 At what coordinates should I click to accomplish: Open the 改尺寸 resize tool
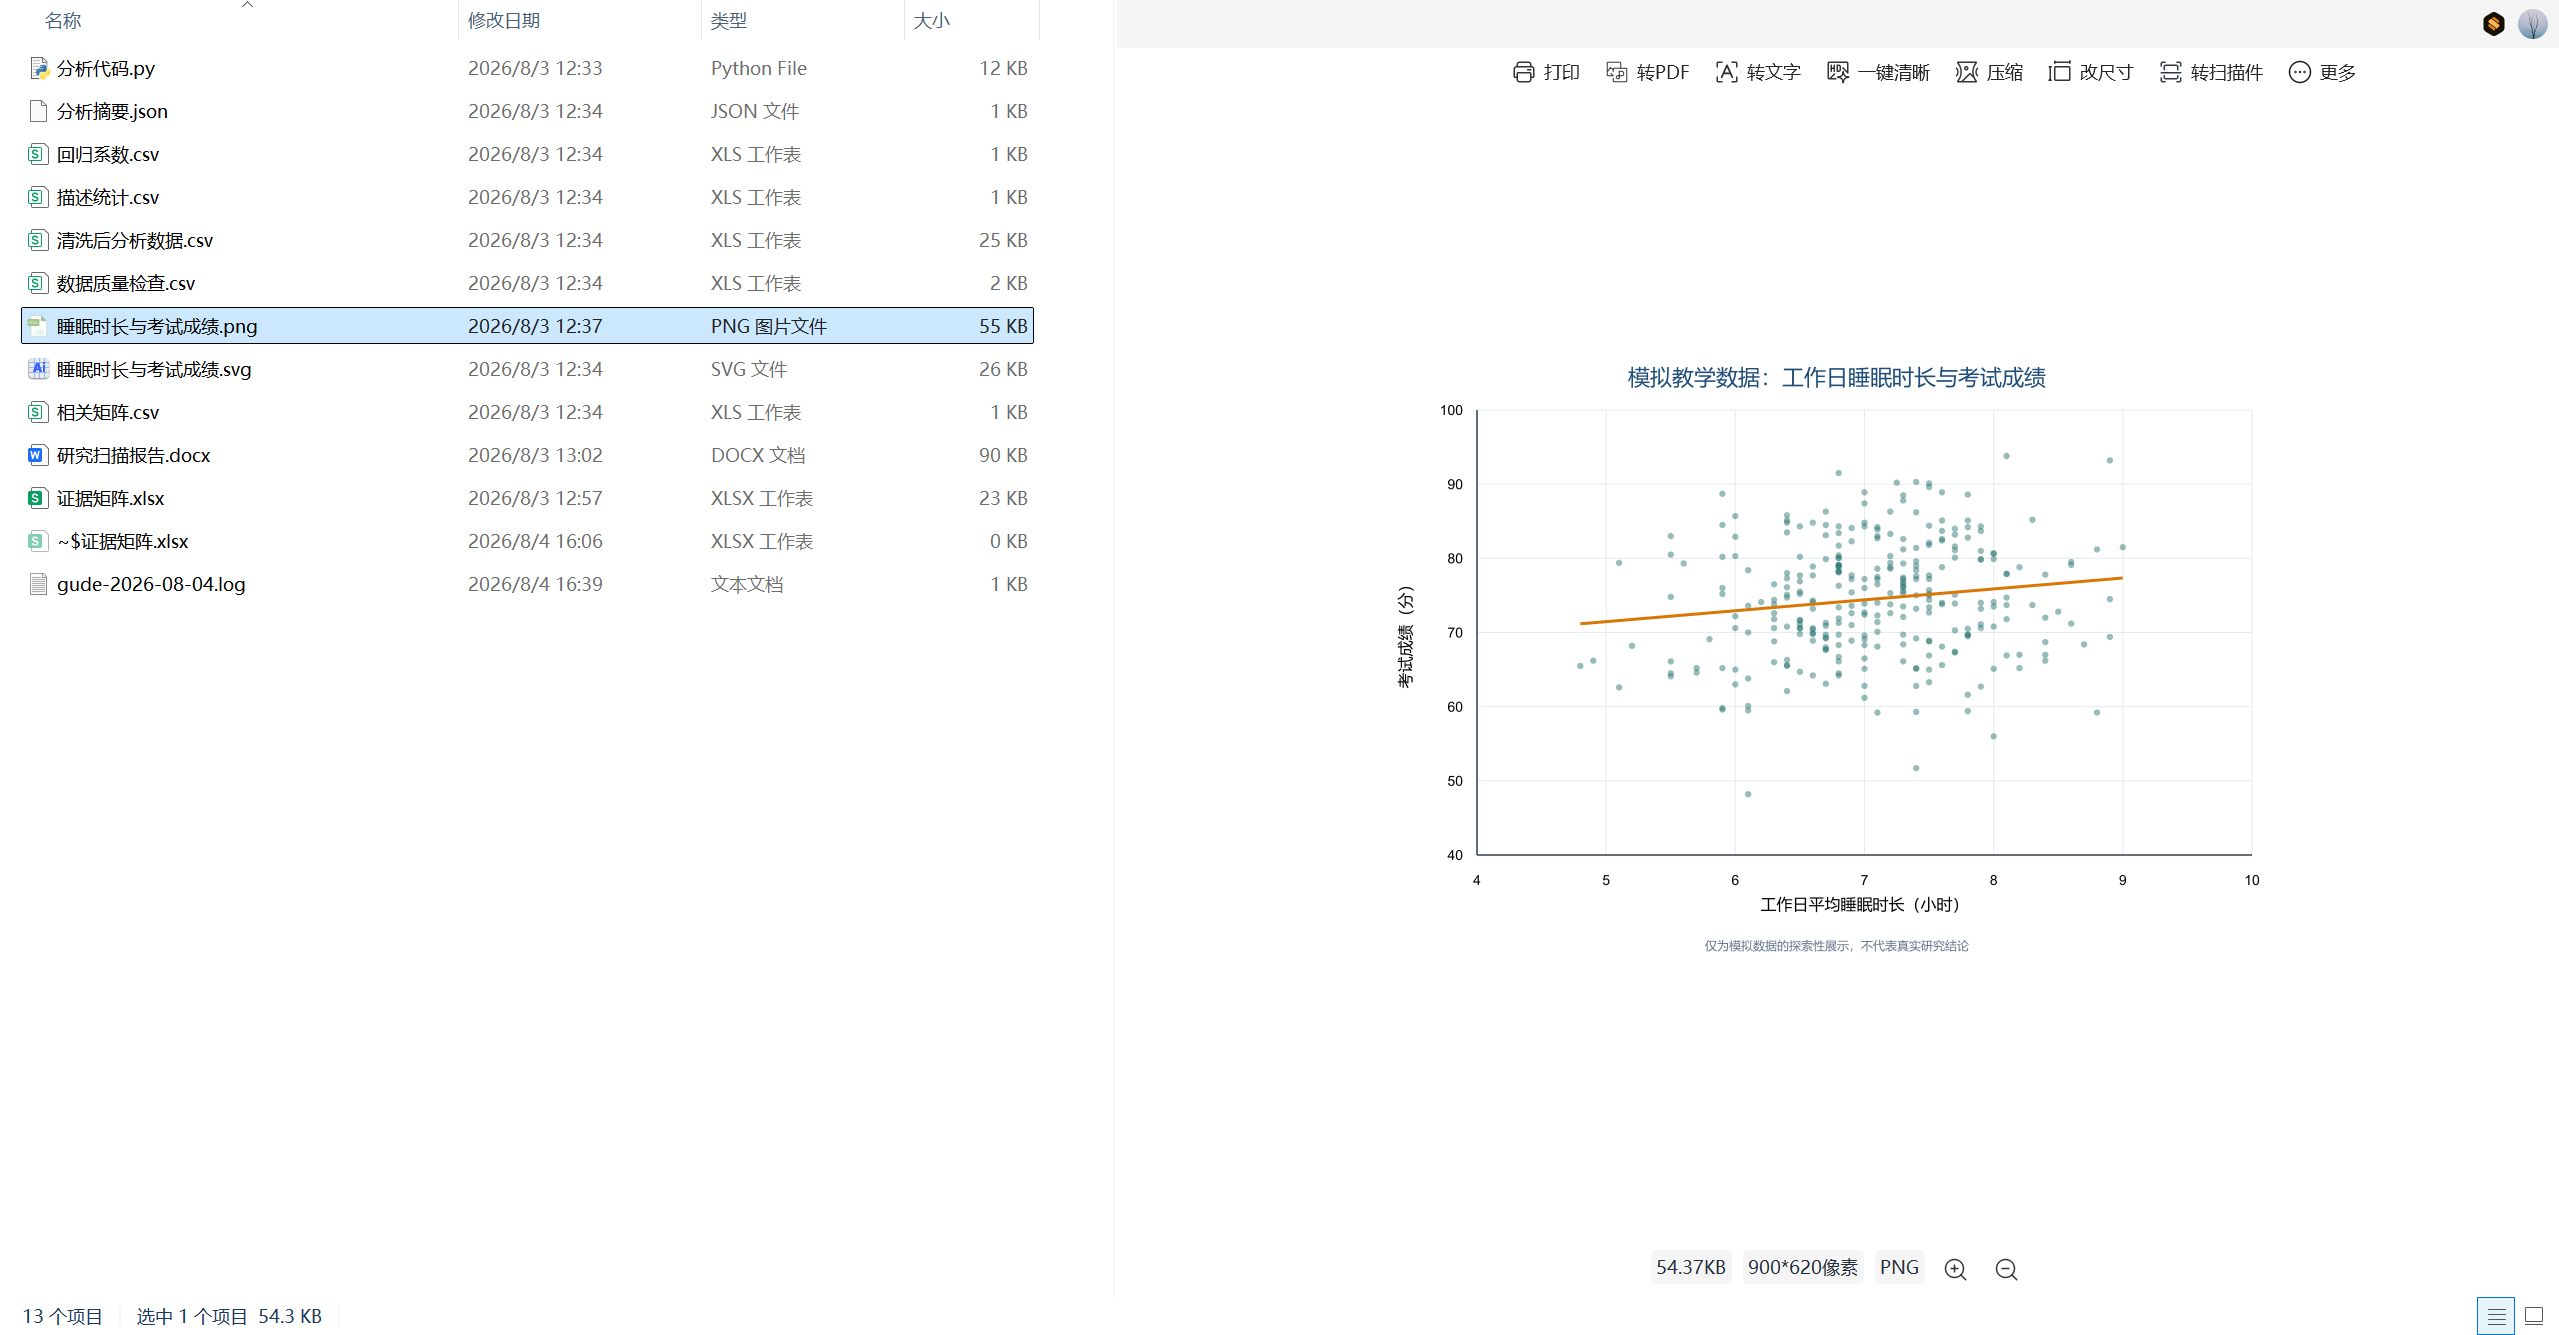[x=2091, y=72]
